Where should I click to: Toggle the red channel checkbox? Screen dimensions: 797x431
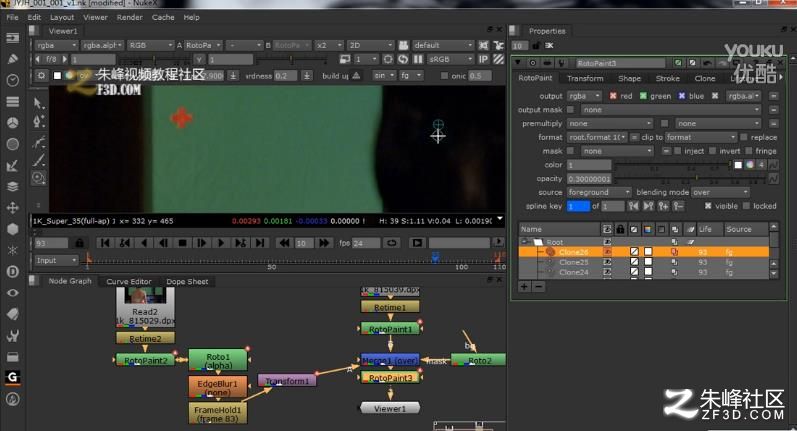[613, 96]
